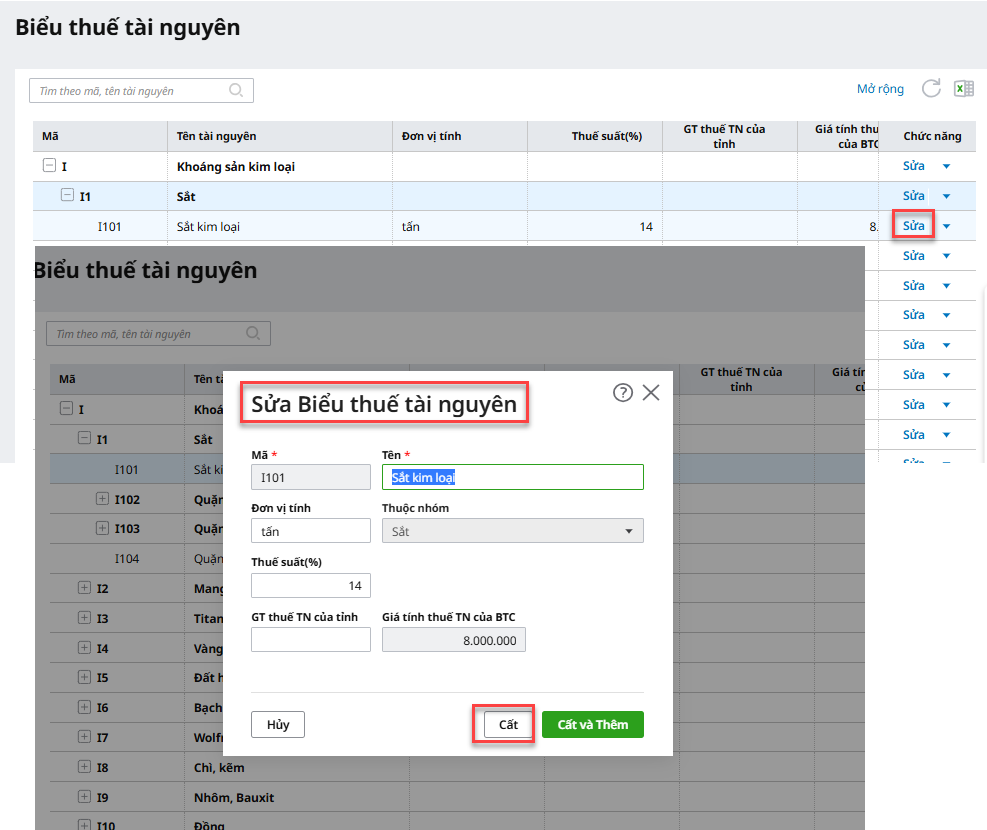Click Sửa link for Sắt kim loại row
The height and width of the screenshot is (830, 987).
point(913,226)
